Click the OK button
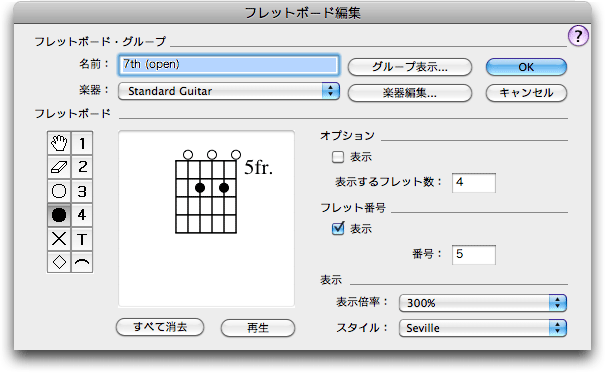Screen dimensions: 605x373 (526, 67)
